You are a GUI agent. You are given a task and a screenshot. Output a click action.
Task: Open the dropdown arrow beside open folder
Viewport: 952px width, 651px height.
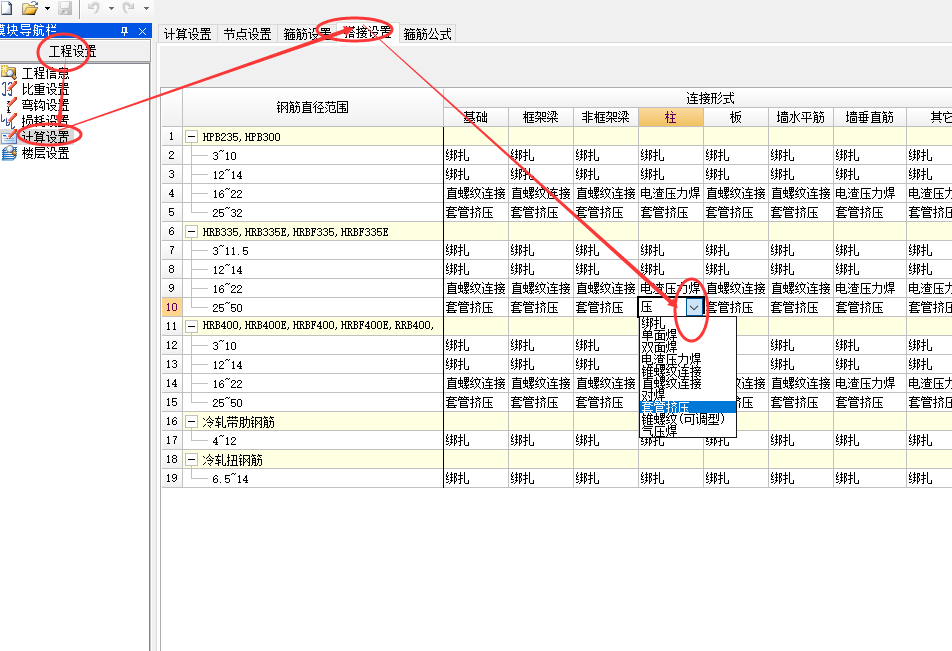click(x=47, y=9)
